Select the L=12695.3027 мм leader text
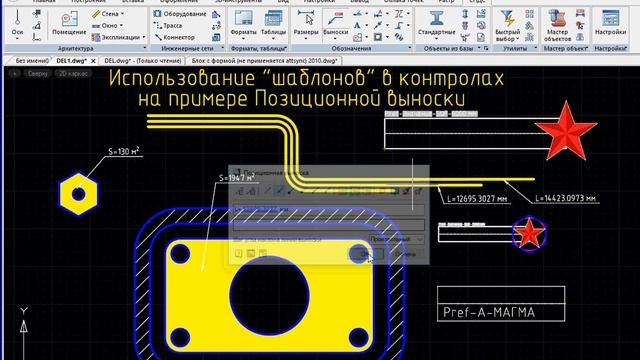 pyautogui.click(x=477, y=199)
